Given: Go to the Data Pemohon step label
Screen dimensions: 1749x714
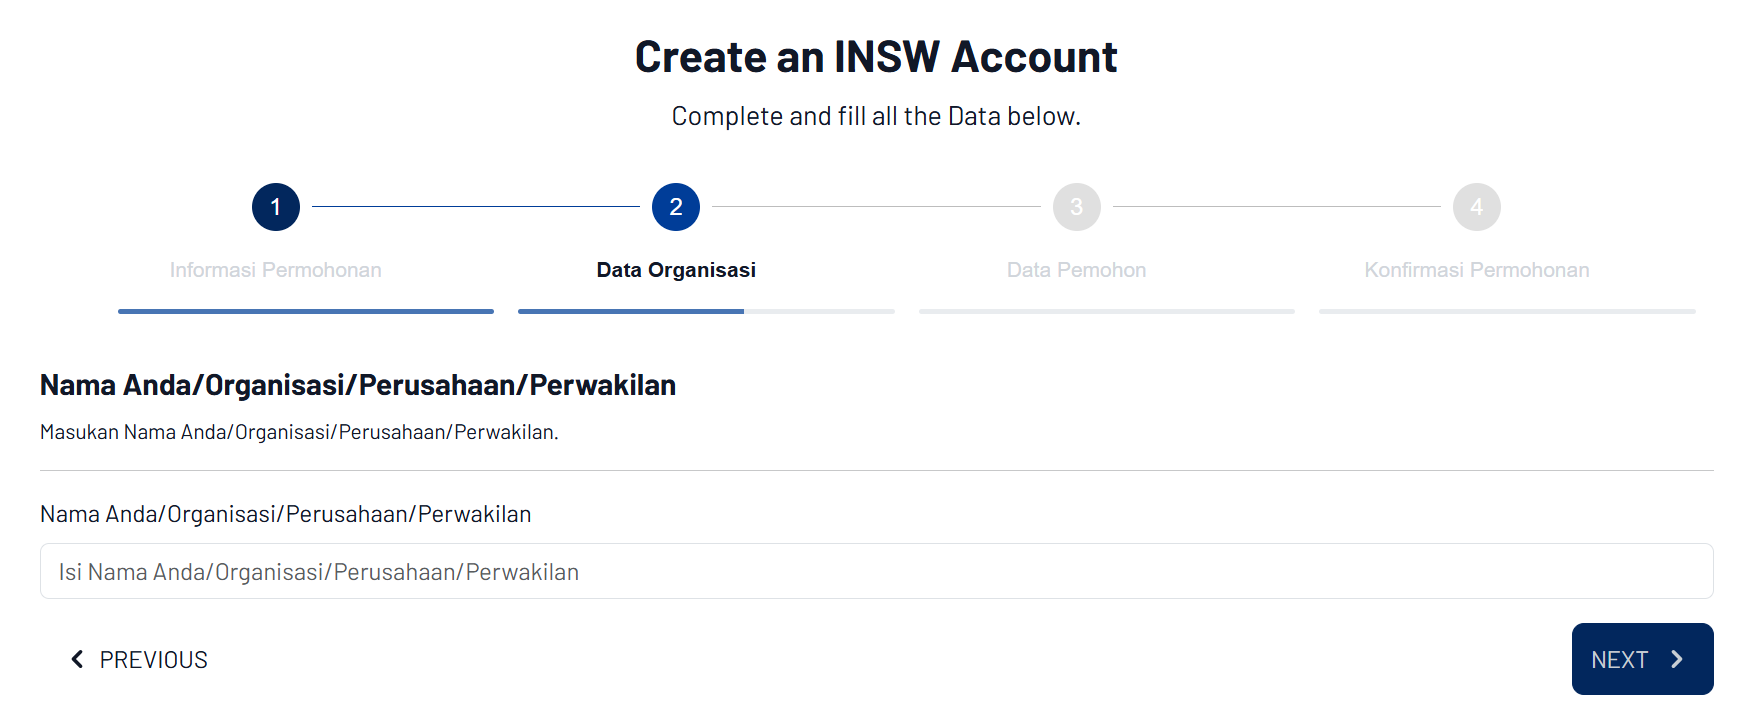Looking at the screenshot, I should pyautogui.click(x=1076, y=270).
